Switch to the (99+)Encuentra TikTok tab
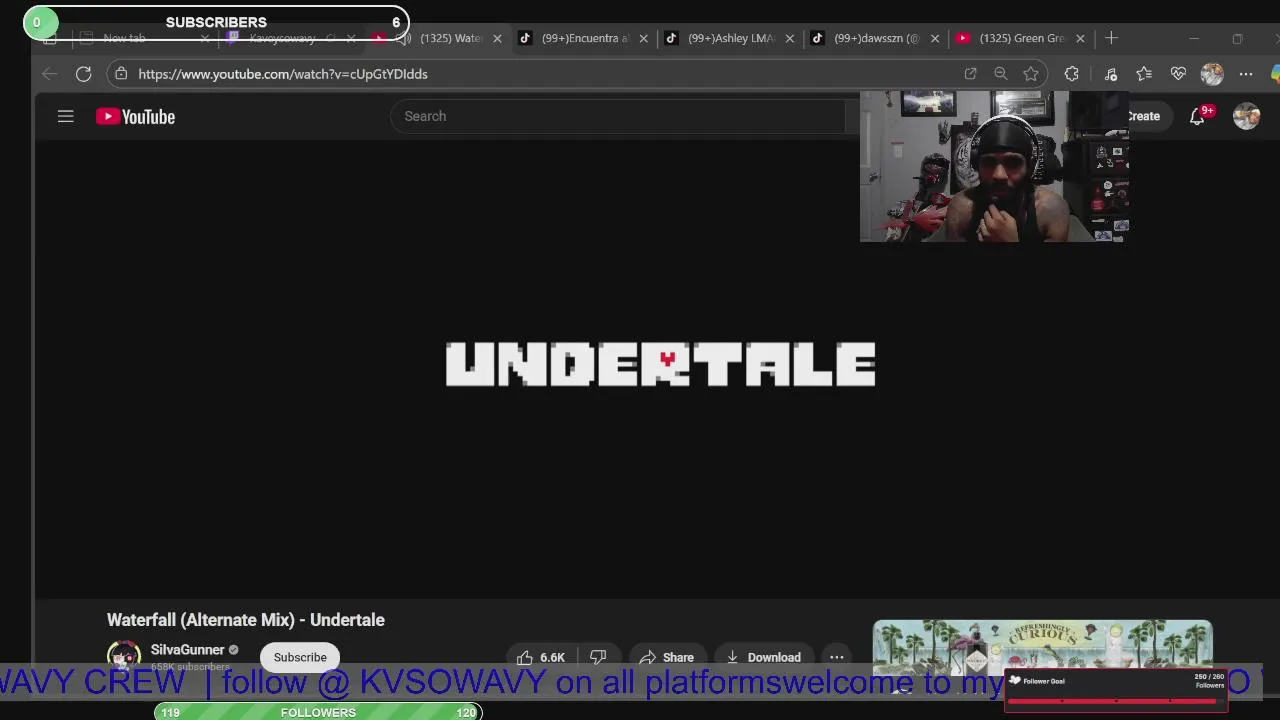1280x720 pixels. pyautogui.click(x=585, y=38)
